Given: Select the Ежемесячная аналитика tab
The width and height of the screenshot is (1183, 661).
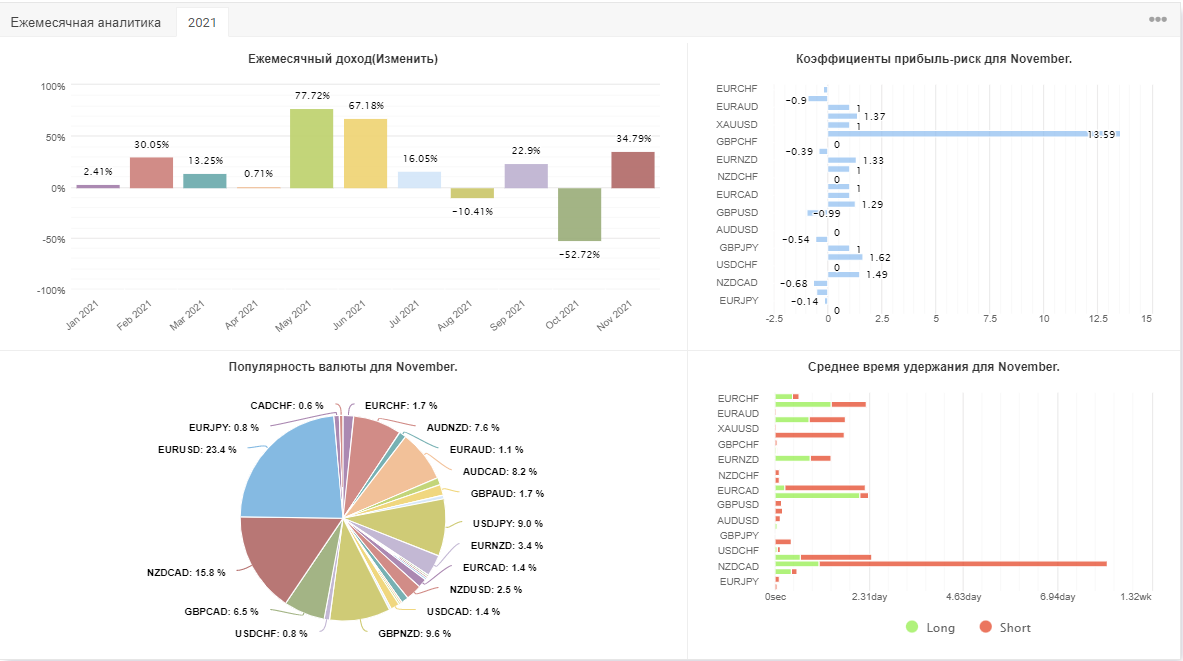Looking at the screenshot, I should tap(86, 23).
